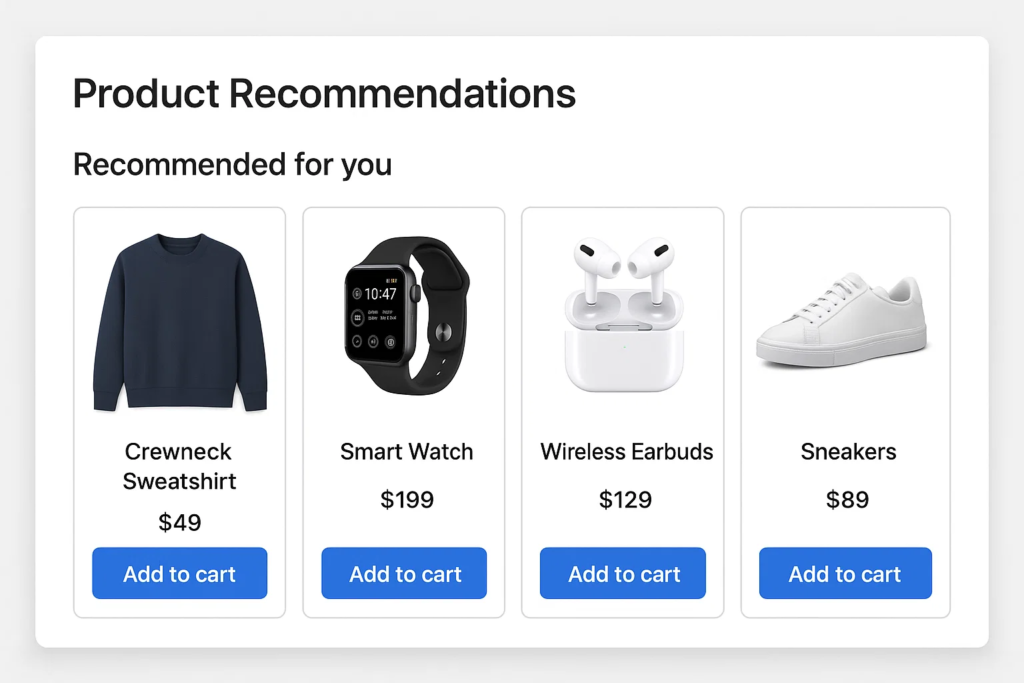Screen dimensions: 1024x683
Task: Click the $49 sweatshirt price
Action: pos(180,522)
